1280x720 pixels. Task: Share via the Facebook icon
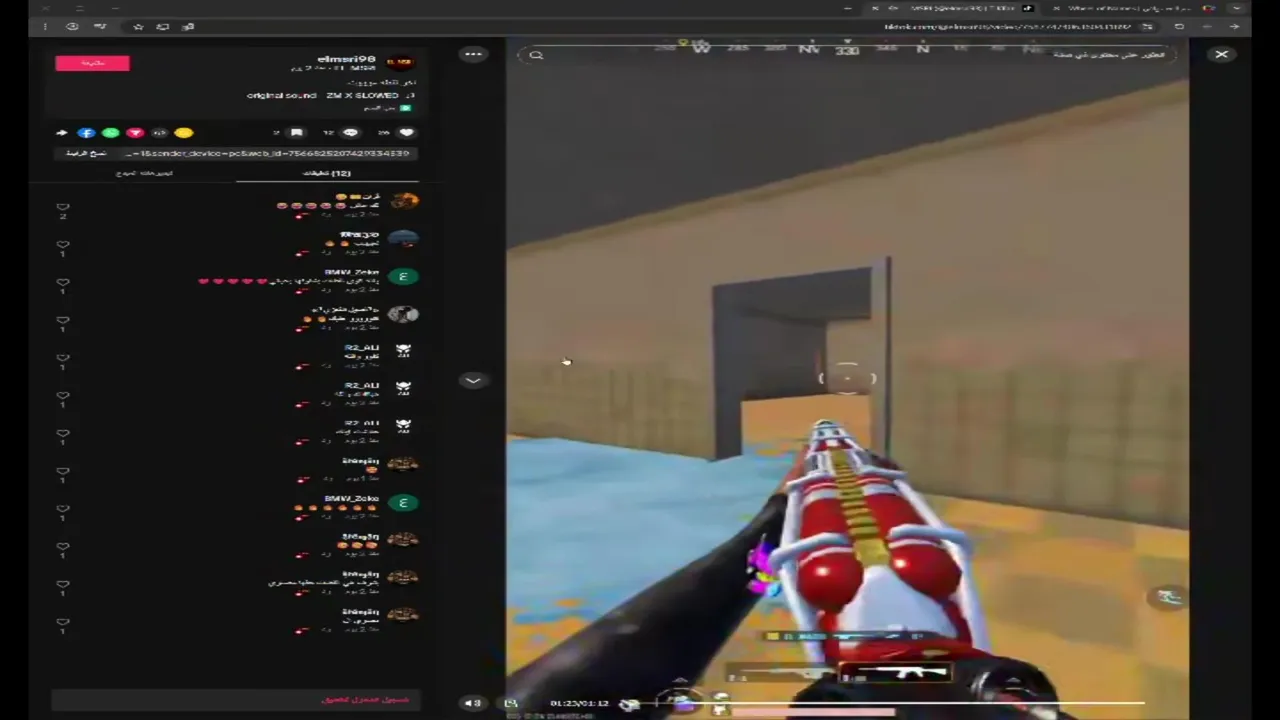coord(87,132)
